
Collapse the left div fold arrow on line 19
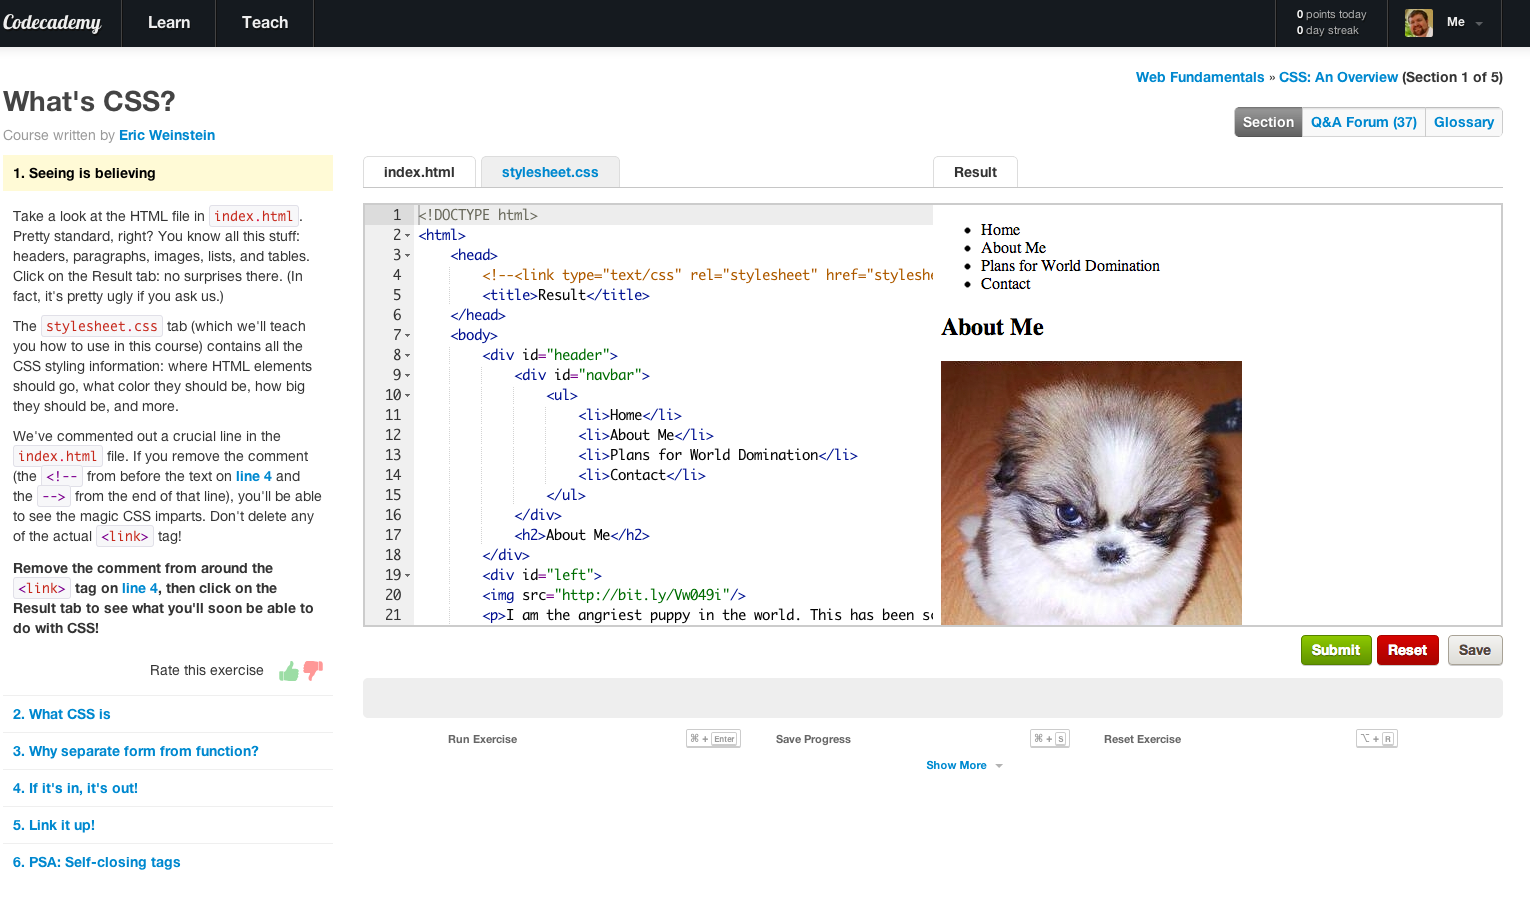408,575
